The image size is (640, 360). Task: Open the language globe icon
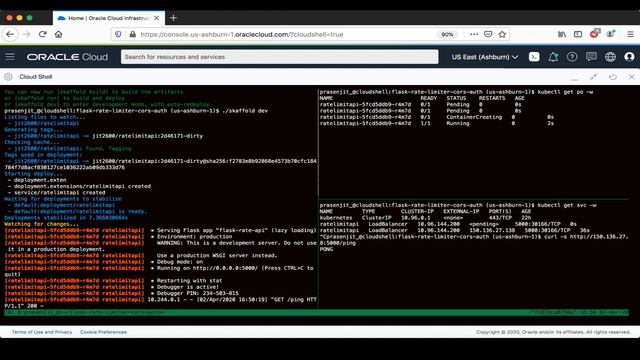(610, 57)
